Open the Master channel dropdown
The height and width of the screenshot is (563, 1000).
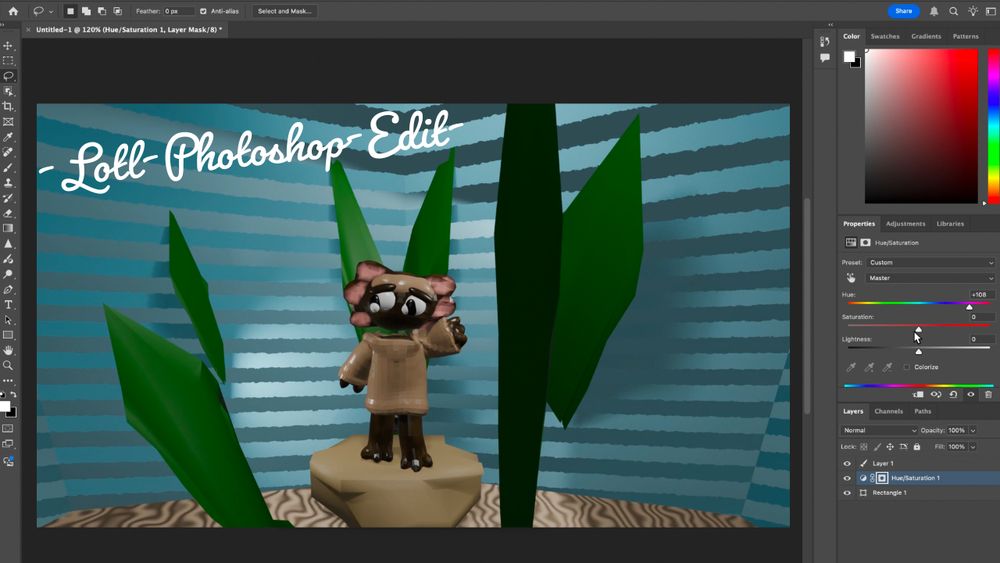930,278
